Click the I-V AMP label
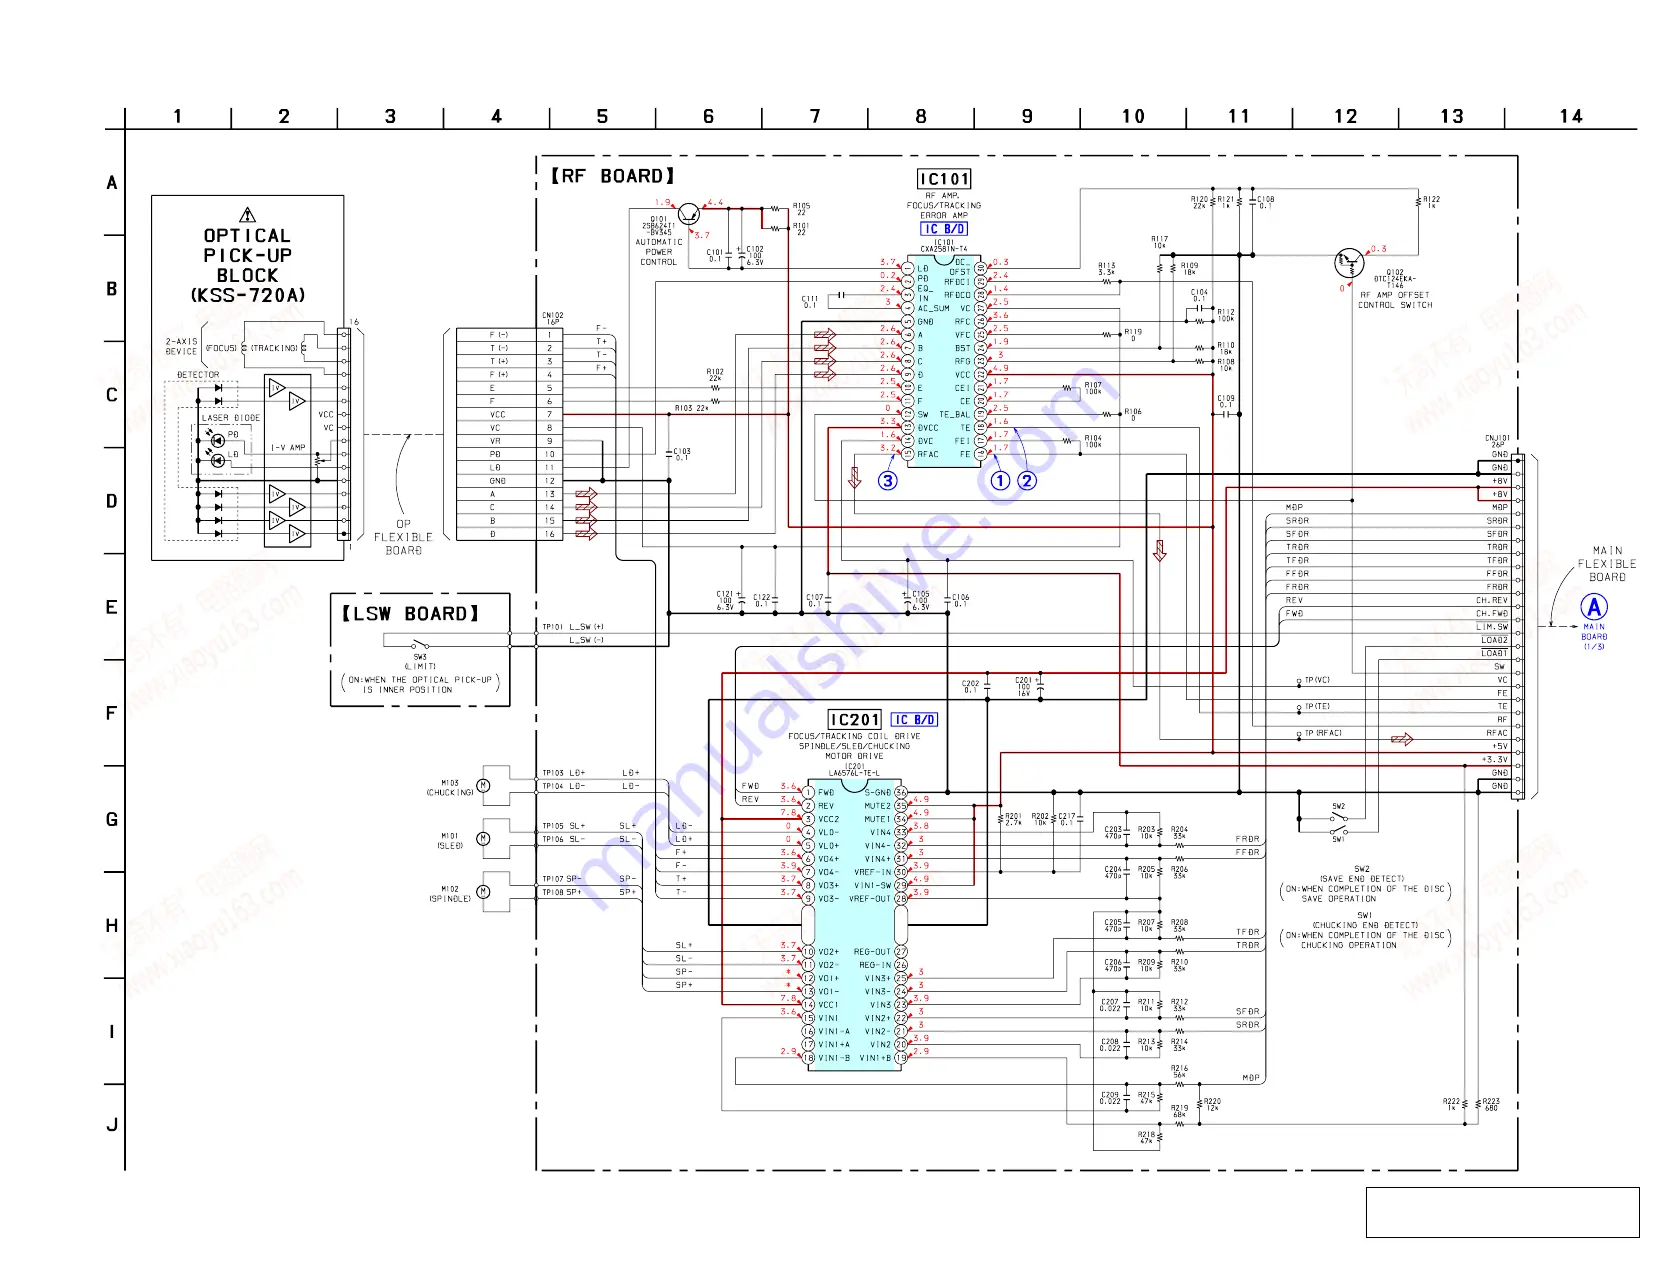The height and width of the screenshot is (1263, 1680). tap(289, 448)
